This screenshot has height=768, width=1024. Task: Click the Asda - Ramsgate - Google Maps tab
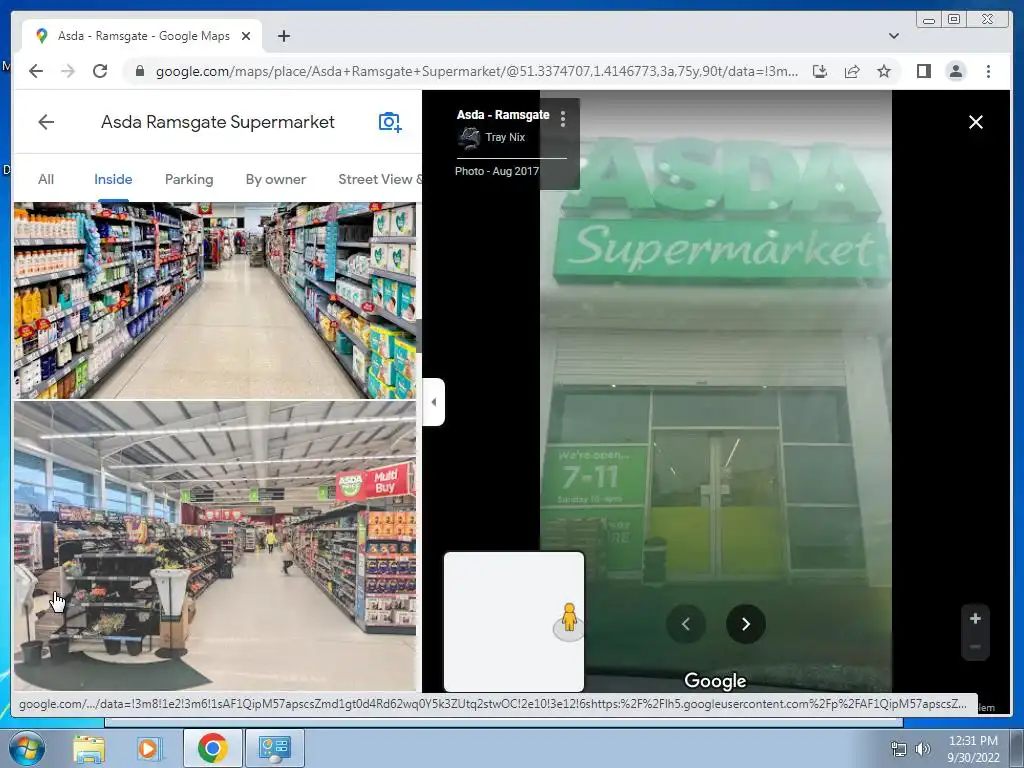pyautogui.click(x=142, y=36)
